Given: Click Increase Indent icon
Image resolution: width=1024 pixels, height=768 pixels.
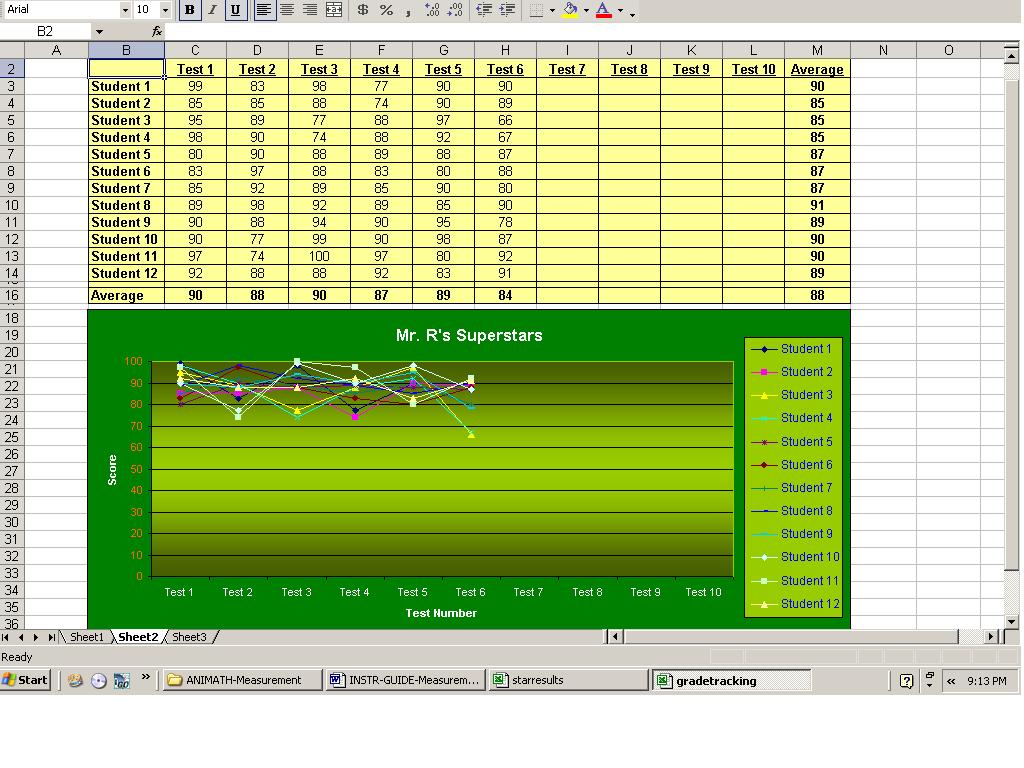Looking at the screenshot, I should tap(507, 10).
